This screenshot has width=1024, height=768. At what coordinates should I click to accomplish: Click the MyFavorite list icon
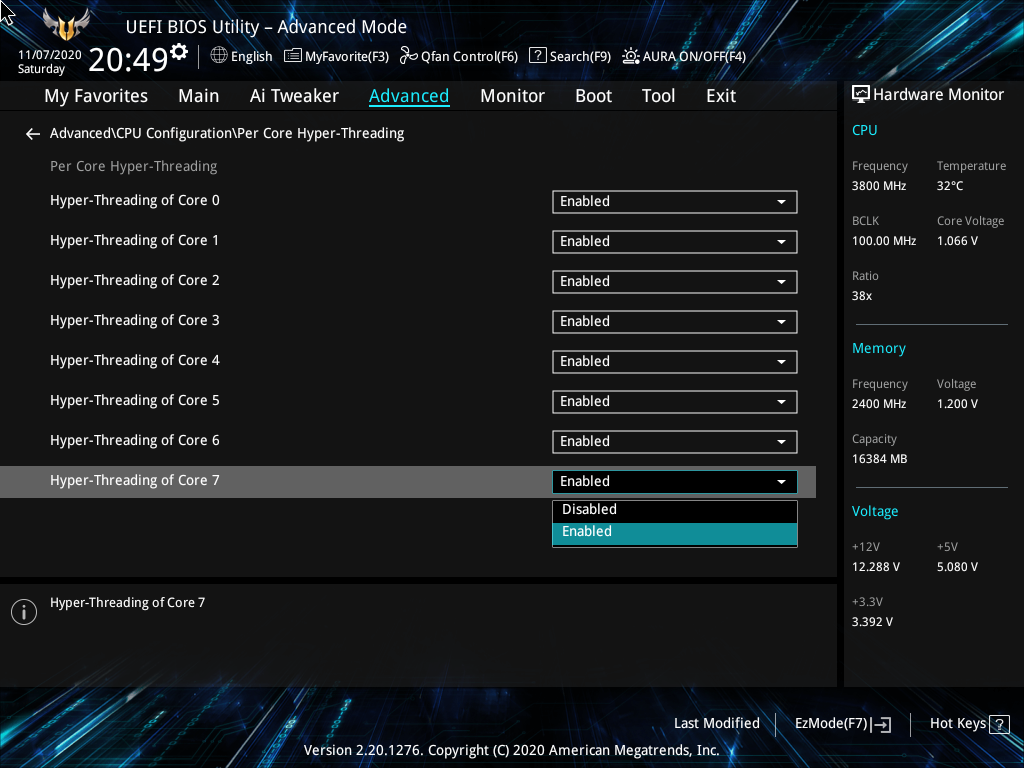[x=293, y=56]
